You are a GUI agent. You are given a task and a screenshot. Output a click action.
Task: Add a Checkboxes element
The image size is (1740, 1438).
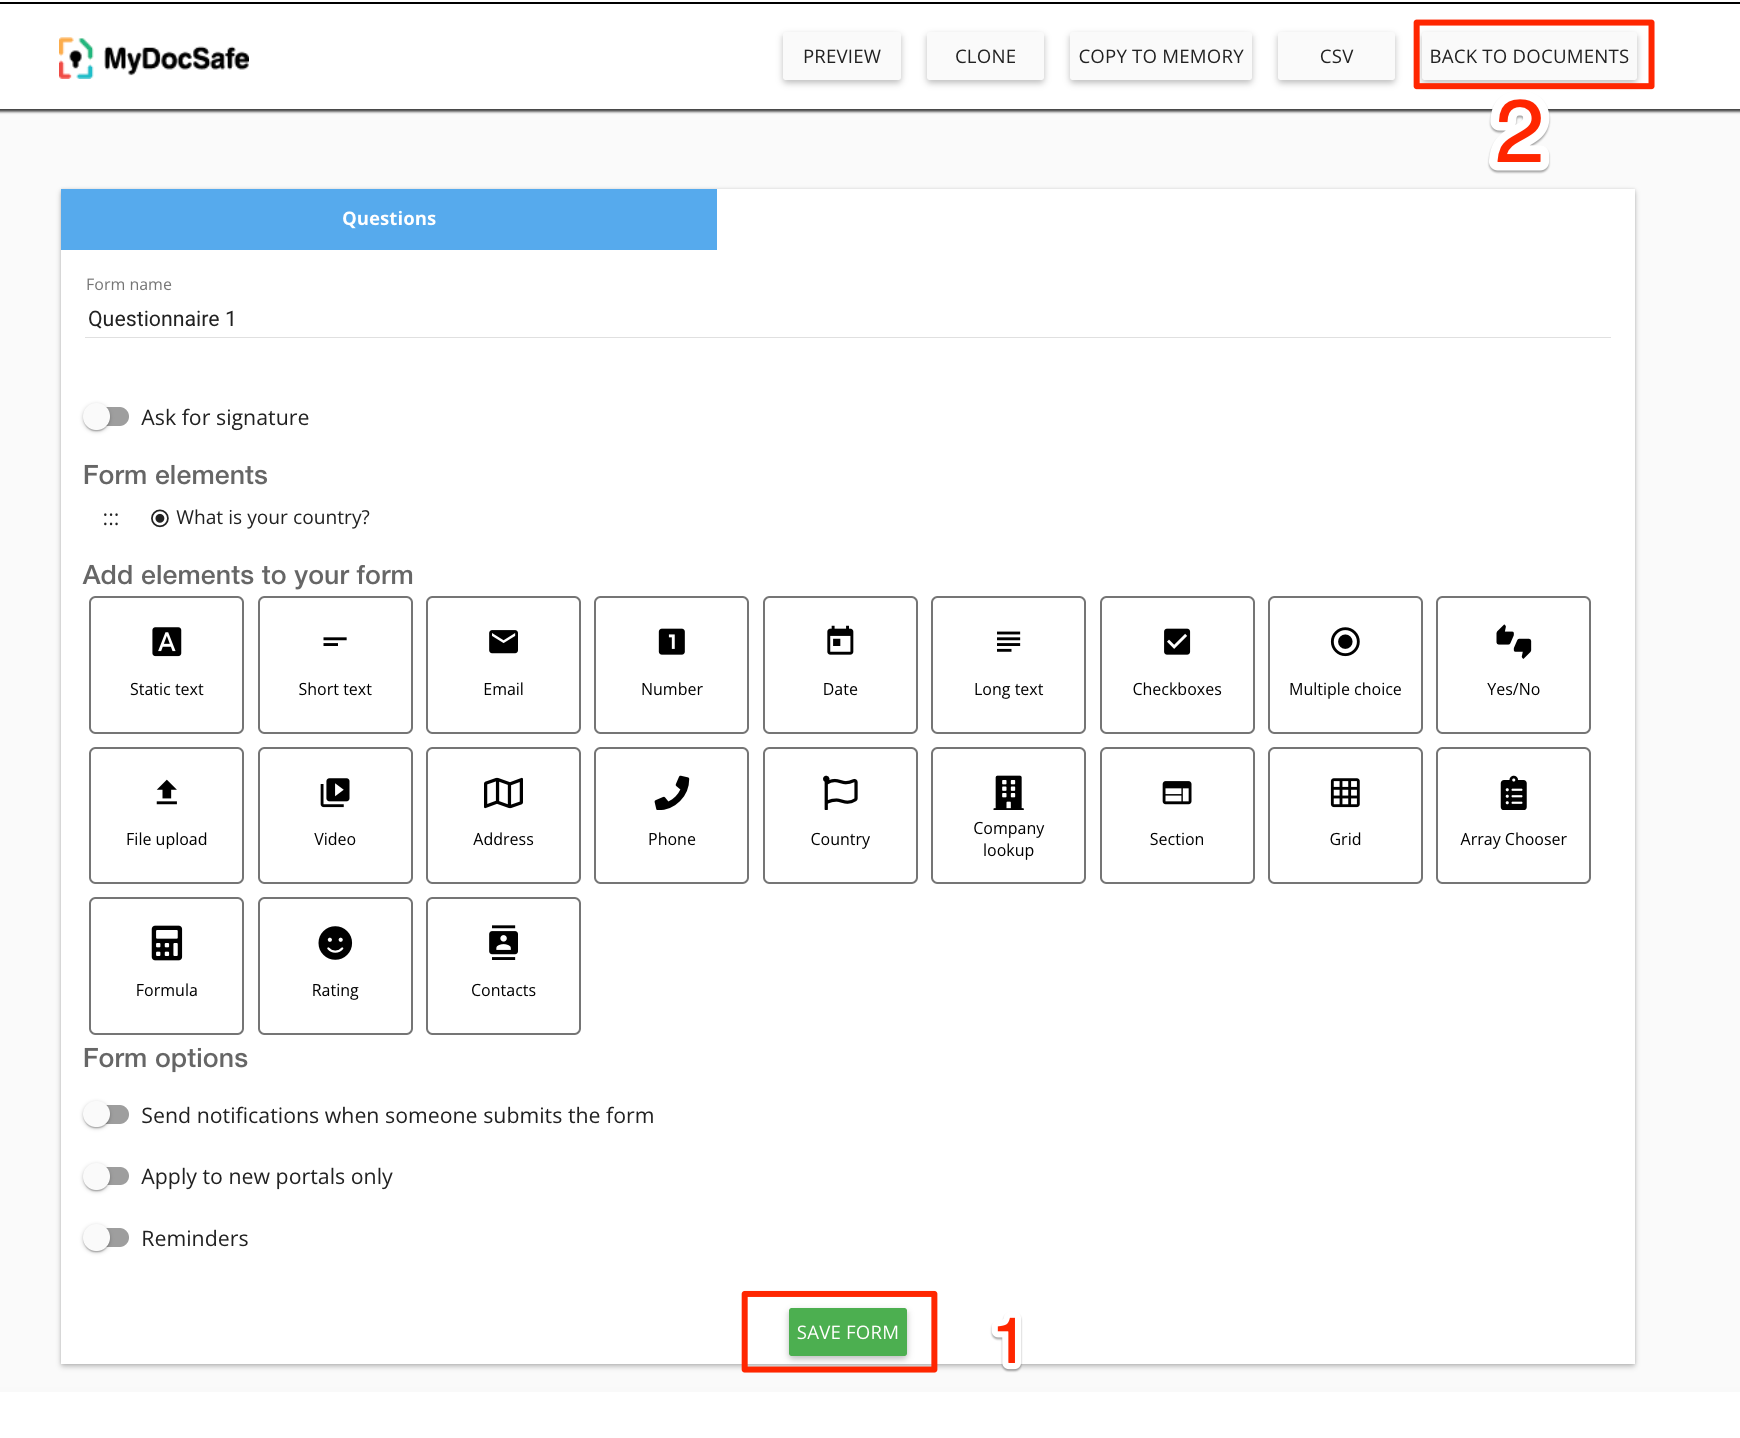1176,664
